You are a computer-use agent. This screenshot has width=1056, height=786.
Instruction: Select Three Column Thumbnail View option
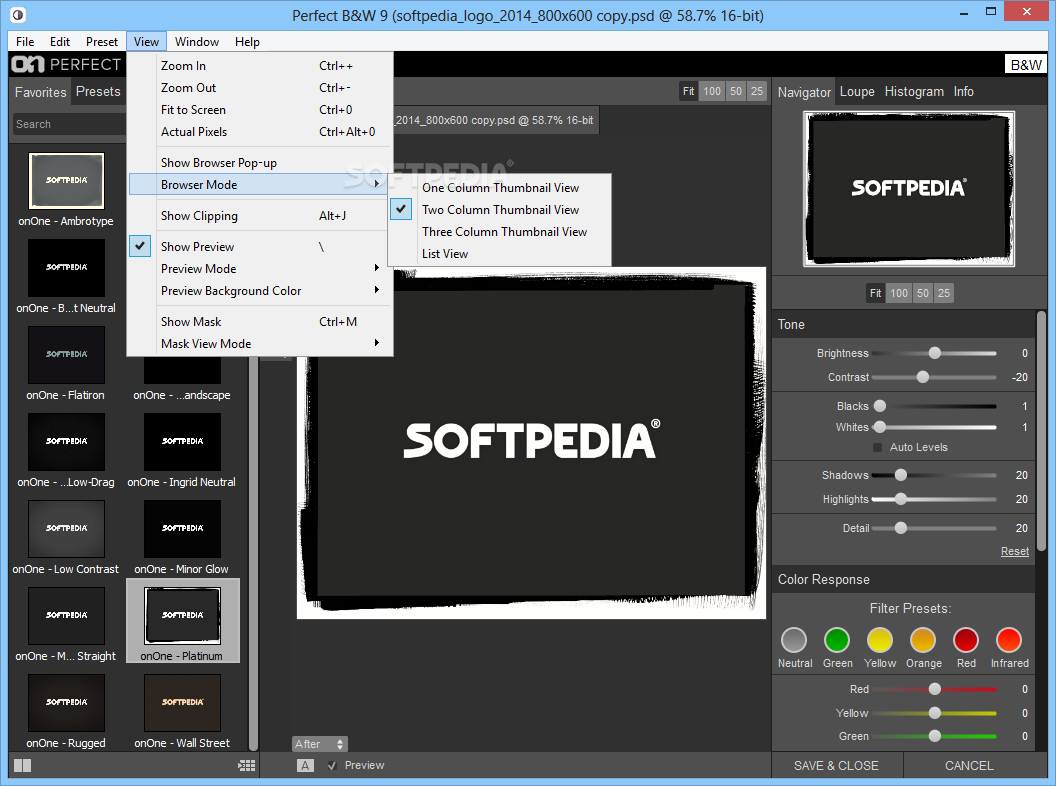500,232
